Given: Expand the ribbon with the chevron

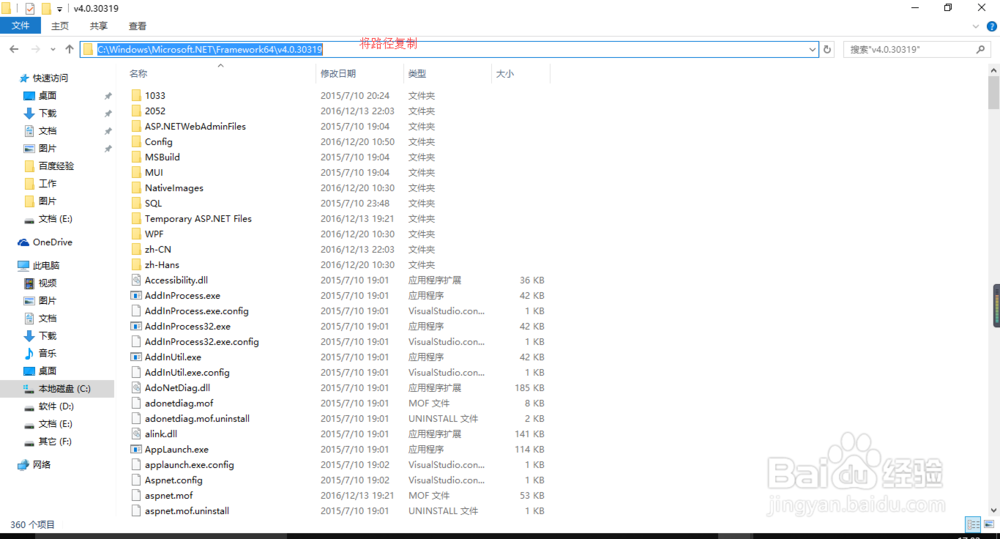Looking at the screenshot, I should tap(975, 26).
